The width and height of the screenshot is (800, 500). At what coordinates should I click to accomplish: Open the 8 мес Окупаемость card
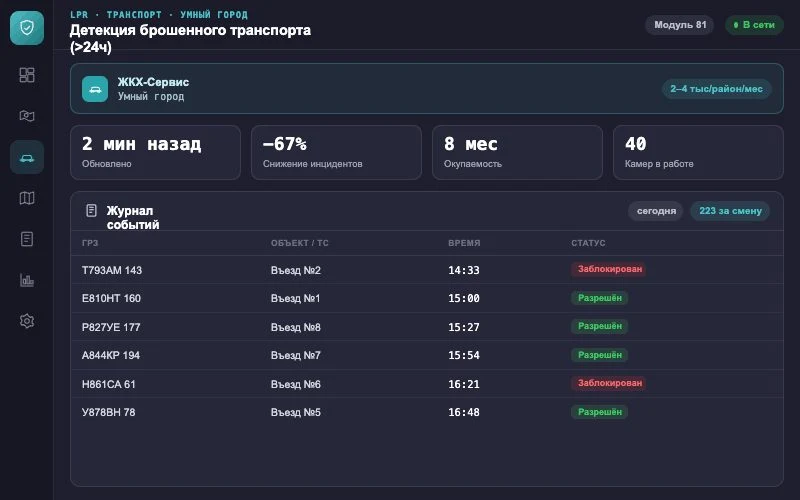point(517,152)
